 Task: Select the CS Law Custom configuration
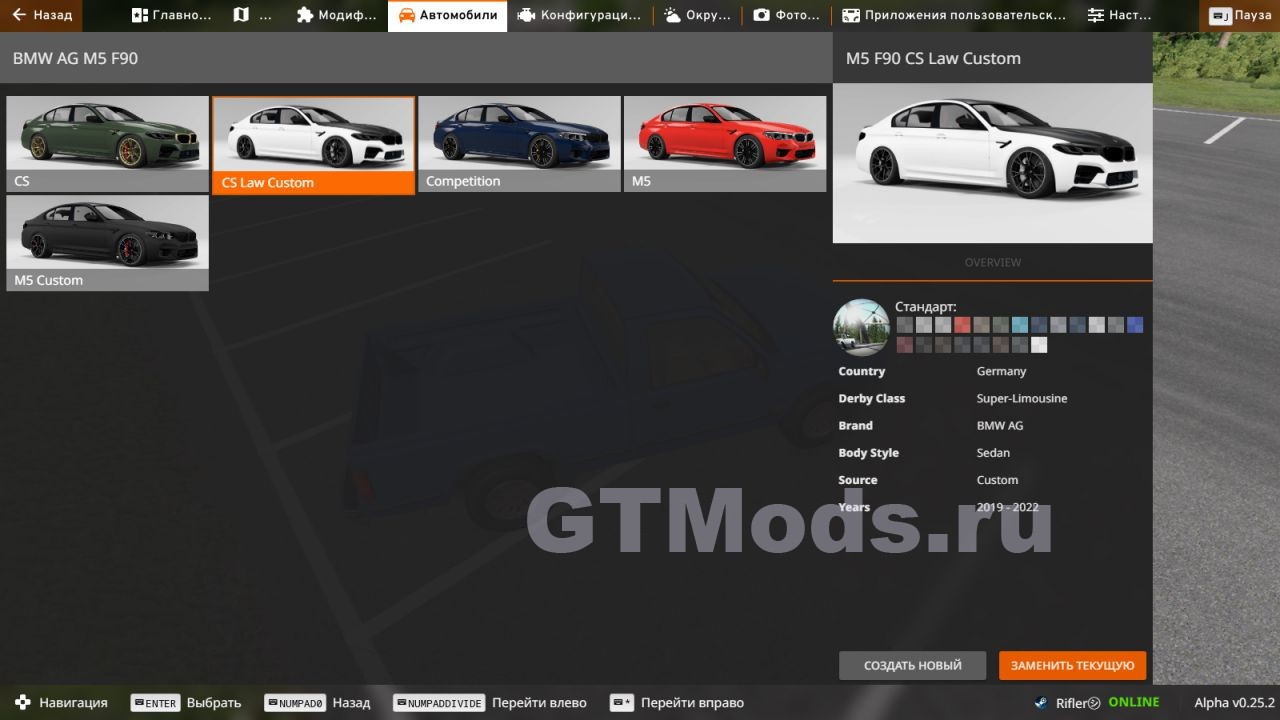point(313,145)
